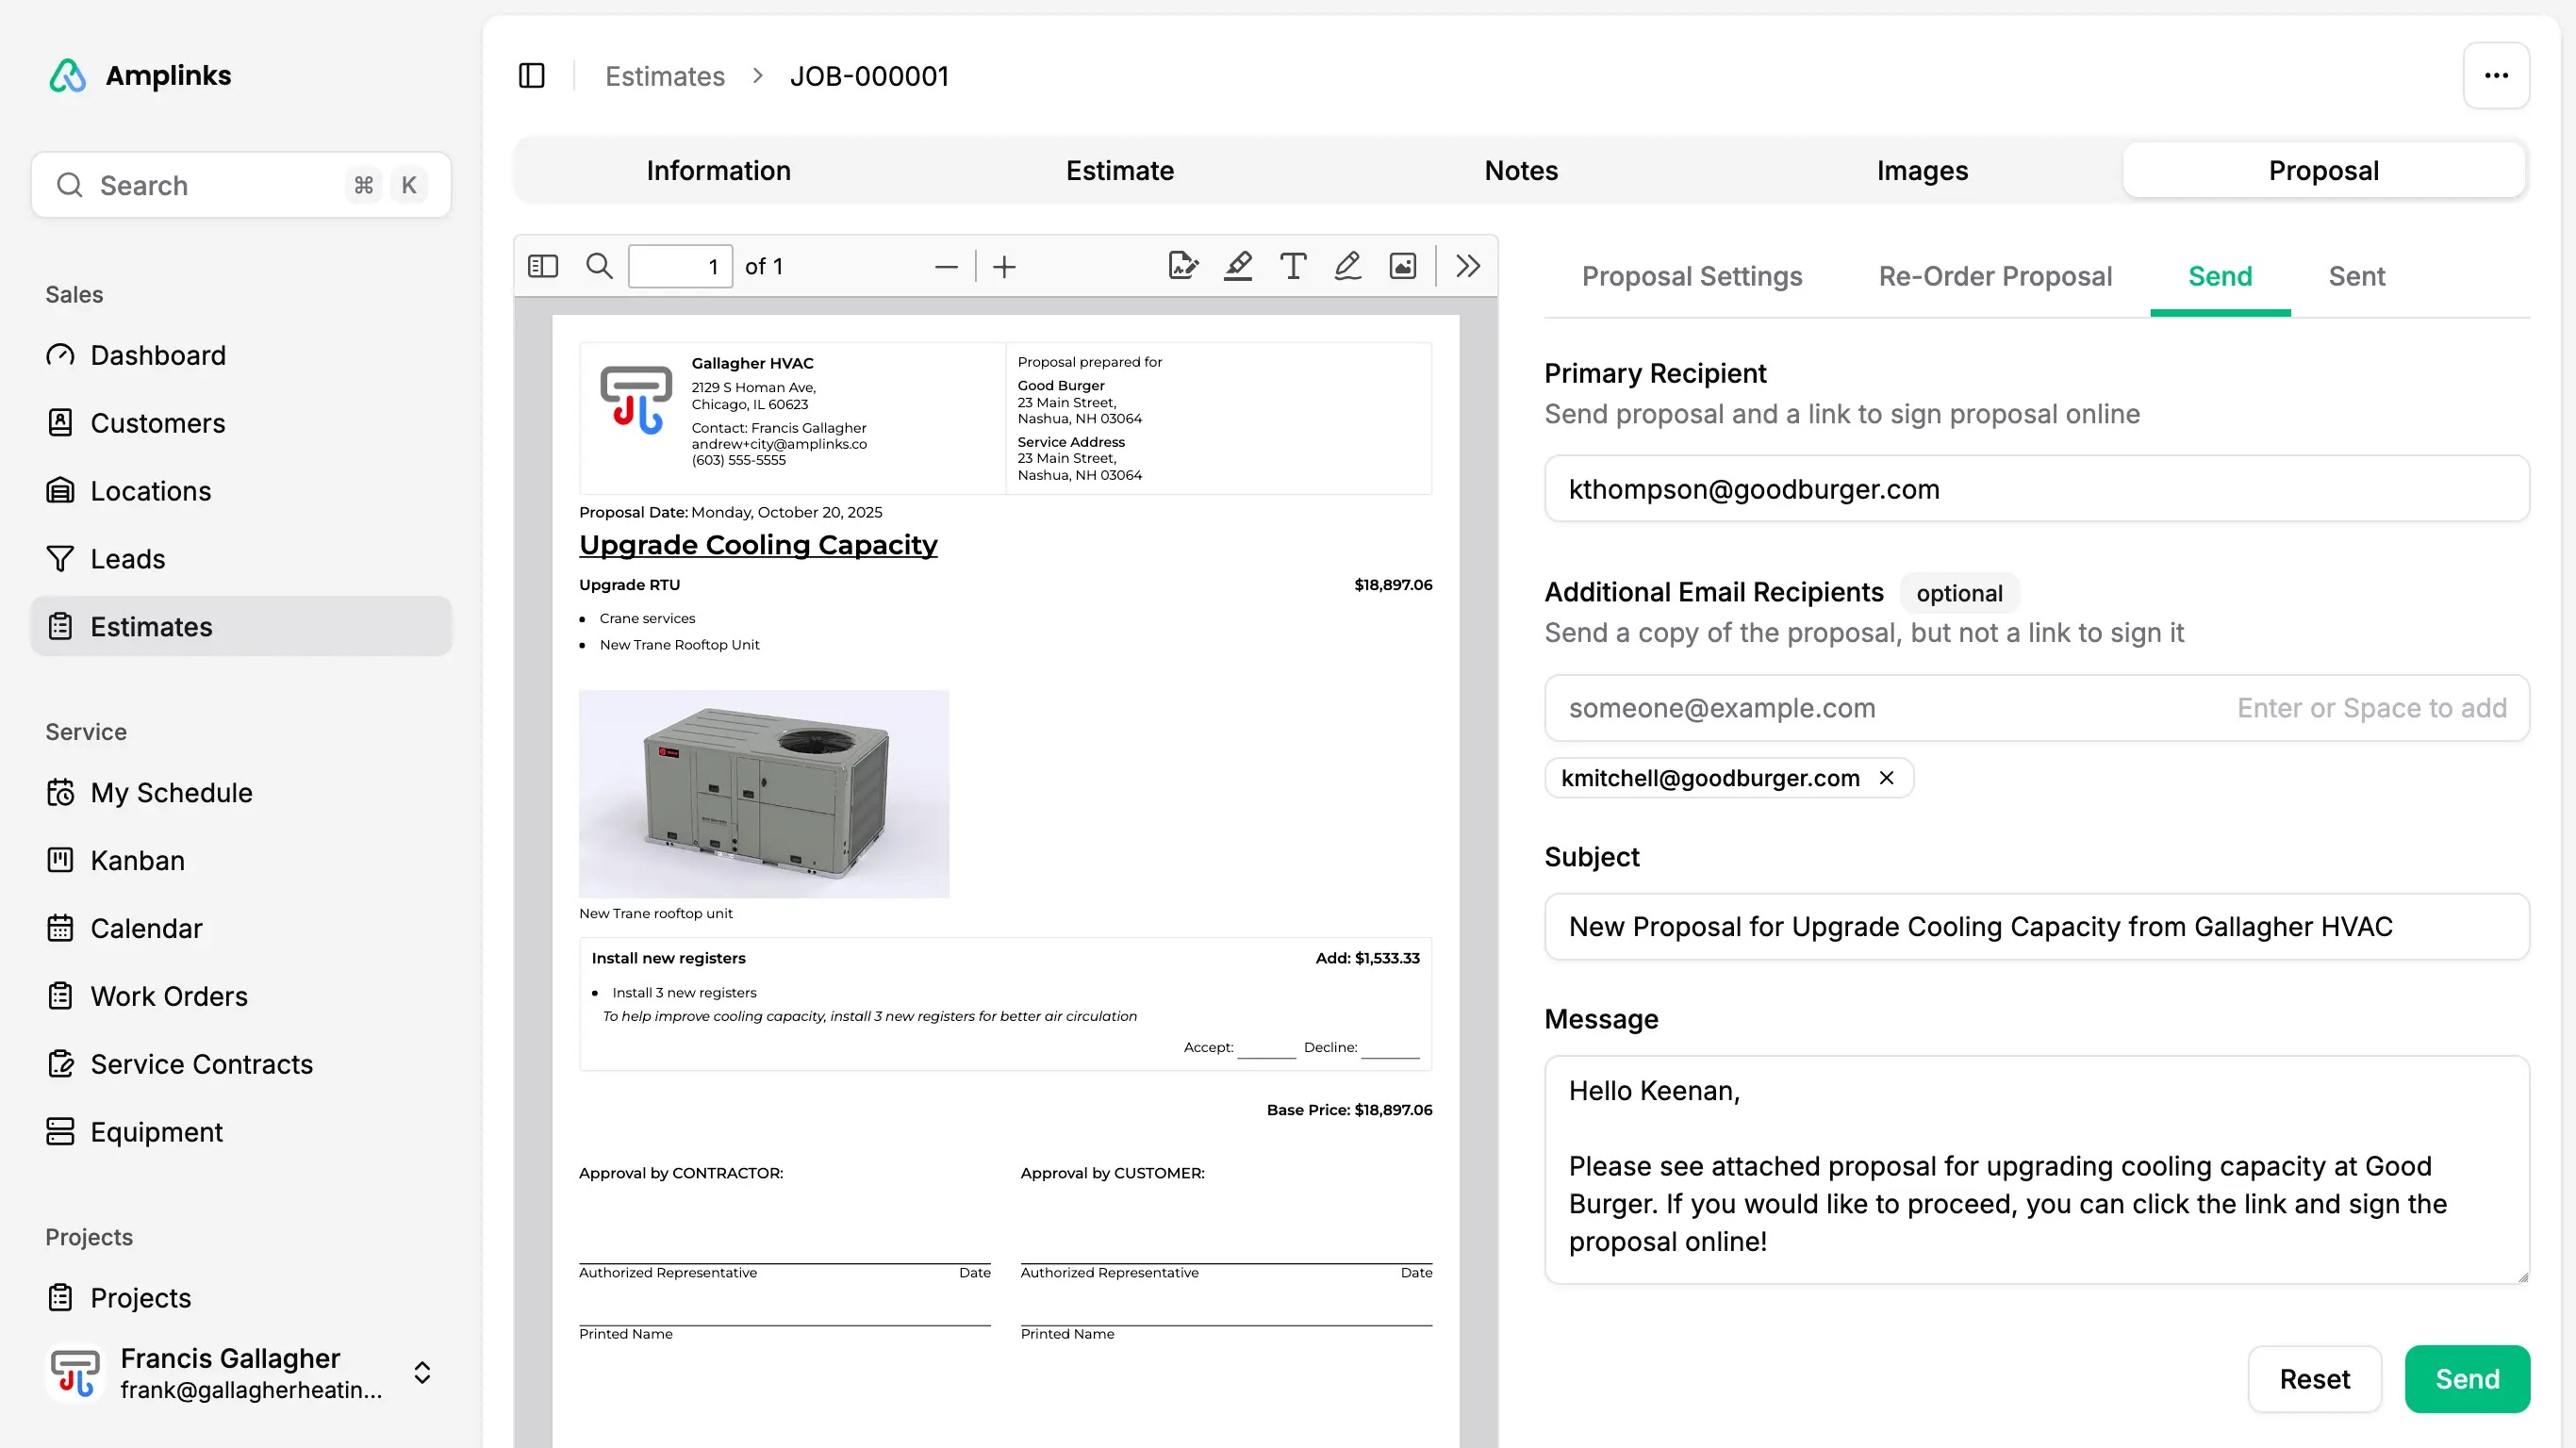Switch to the Sent tab
Screen dimensions: 2576x1448
2356,276
